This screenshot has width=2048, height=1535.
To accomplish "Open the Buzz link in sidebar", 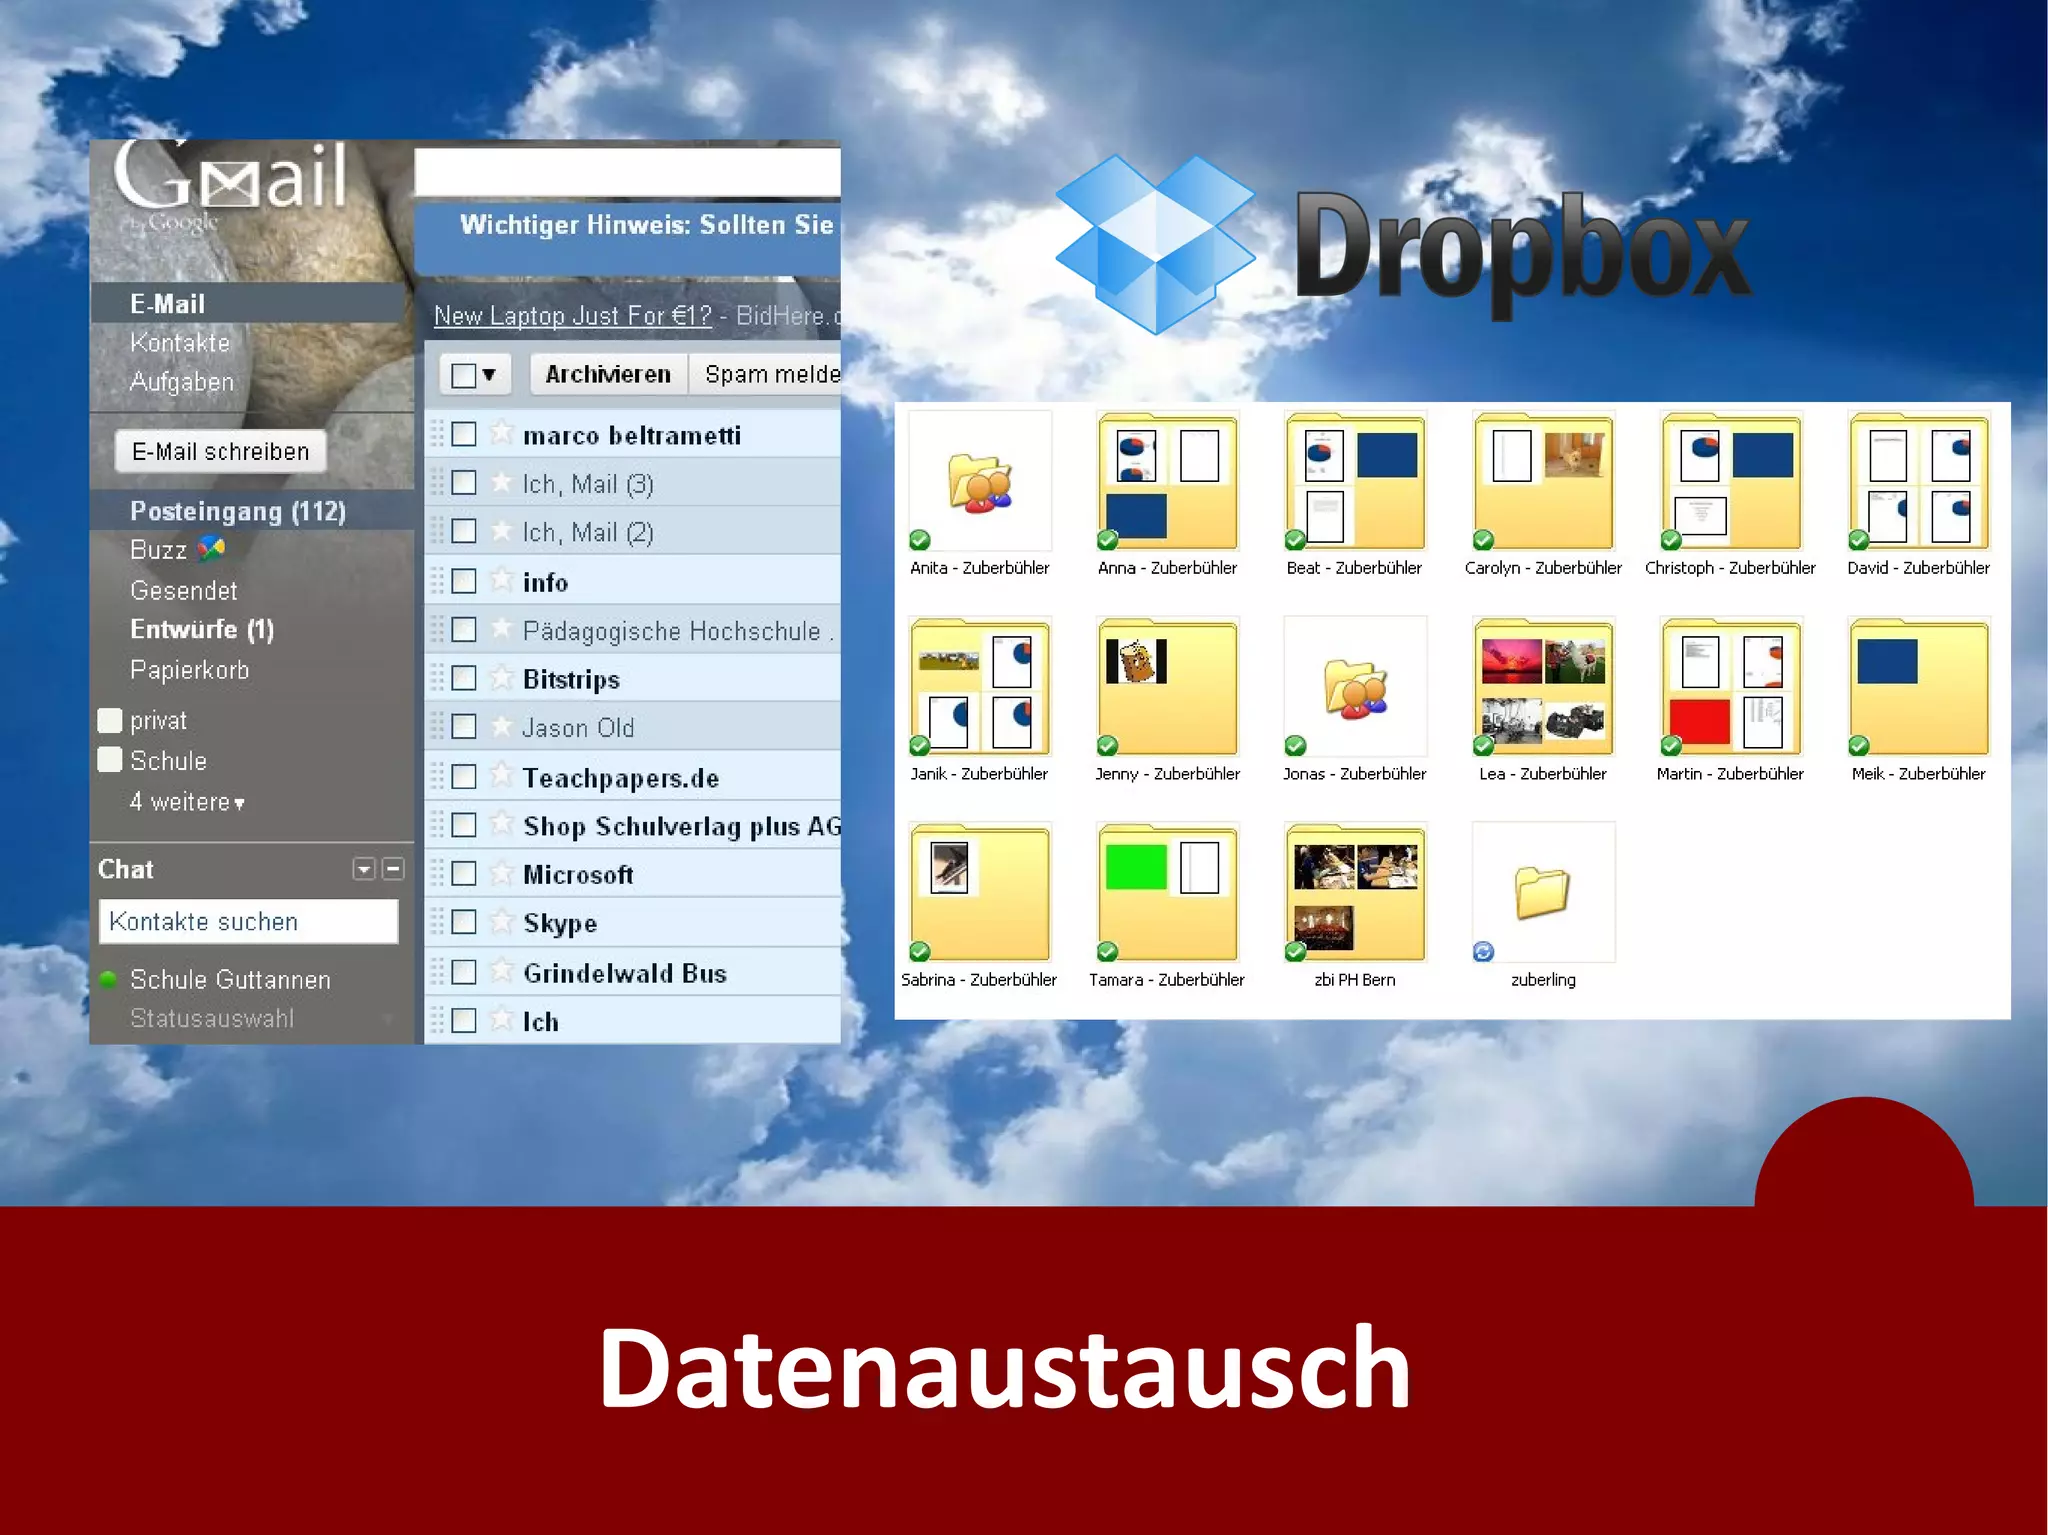I will point(158,549).
